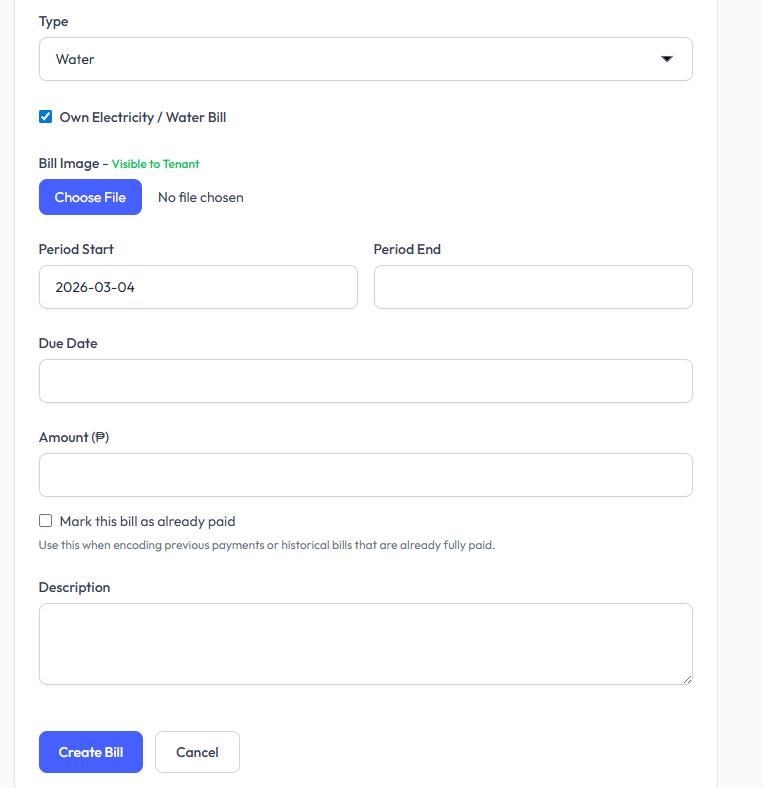
Task: Click the 'Mark this bill as already paid' label text
Action: (x=147, y=521)
